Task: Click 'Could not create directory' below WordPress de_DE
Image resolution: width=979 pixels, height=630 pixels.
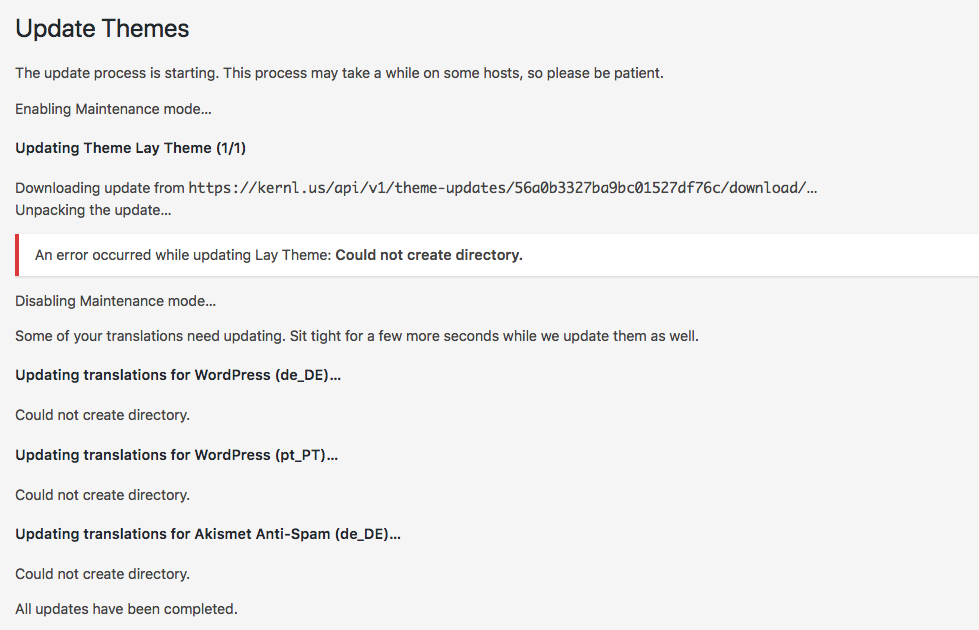Action: pyautogui.click(x=102, y=415)
